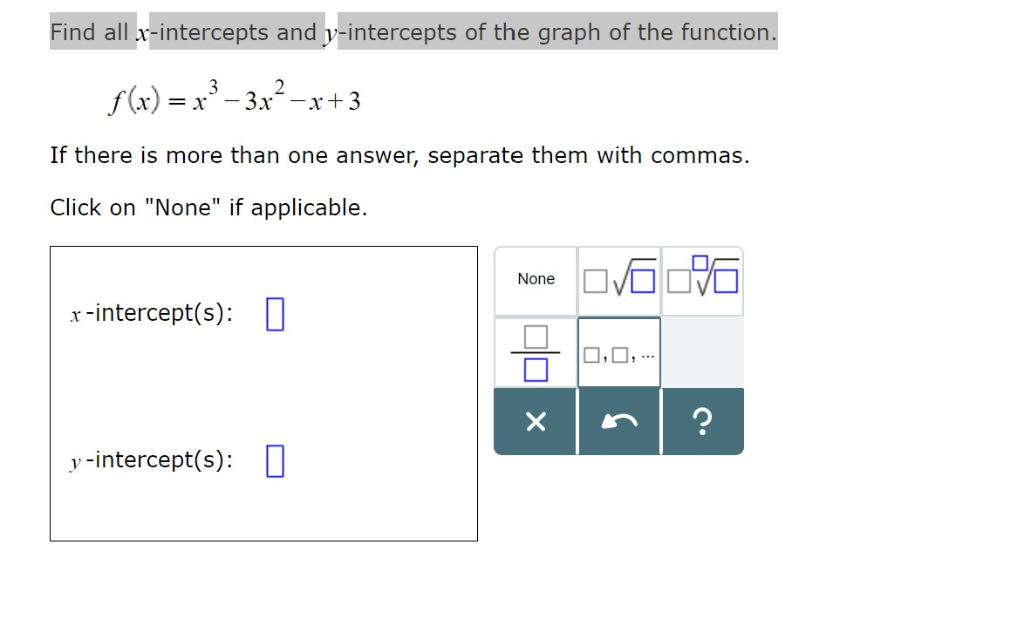Select the comma-separated list template icon
Screen dimensions: 1024x633
point(619,352)
